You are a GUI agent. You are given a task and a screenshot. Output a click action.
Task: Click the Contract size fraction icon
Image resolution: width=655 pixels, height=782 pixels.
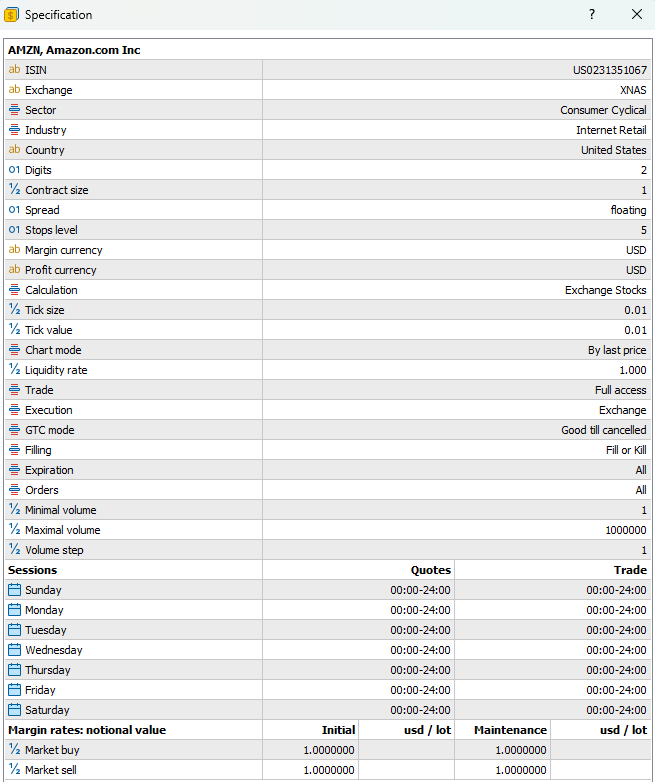coord(14,190)
